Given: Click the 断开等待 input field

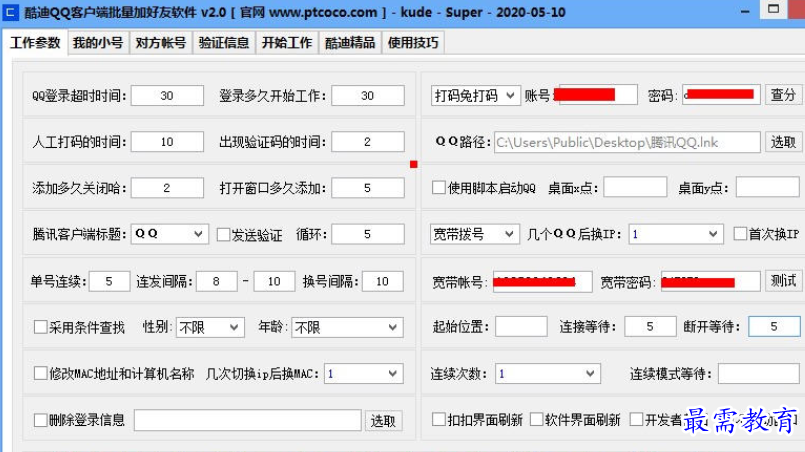Looking at the screenshot, I should click(774, 327).
